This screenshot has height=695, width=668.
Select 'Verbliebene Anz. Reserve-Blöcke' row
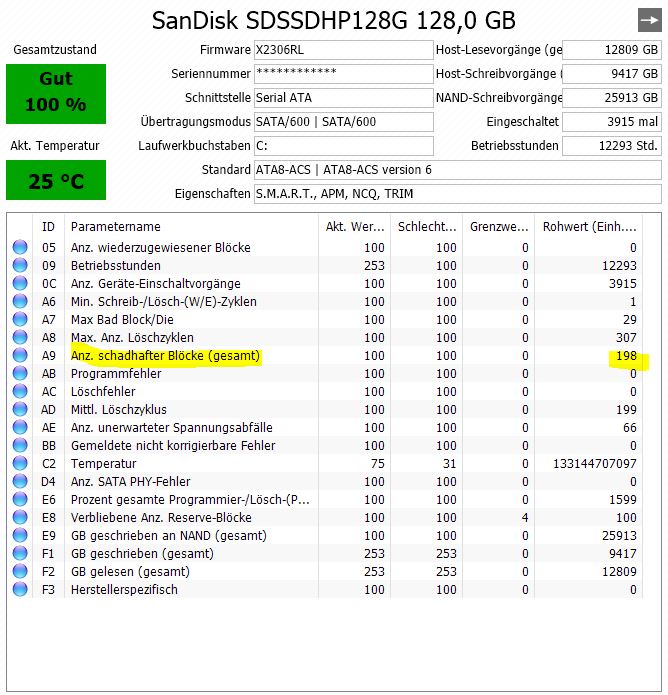click(x=324, y=518)
